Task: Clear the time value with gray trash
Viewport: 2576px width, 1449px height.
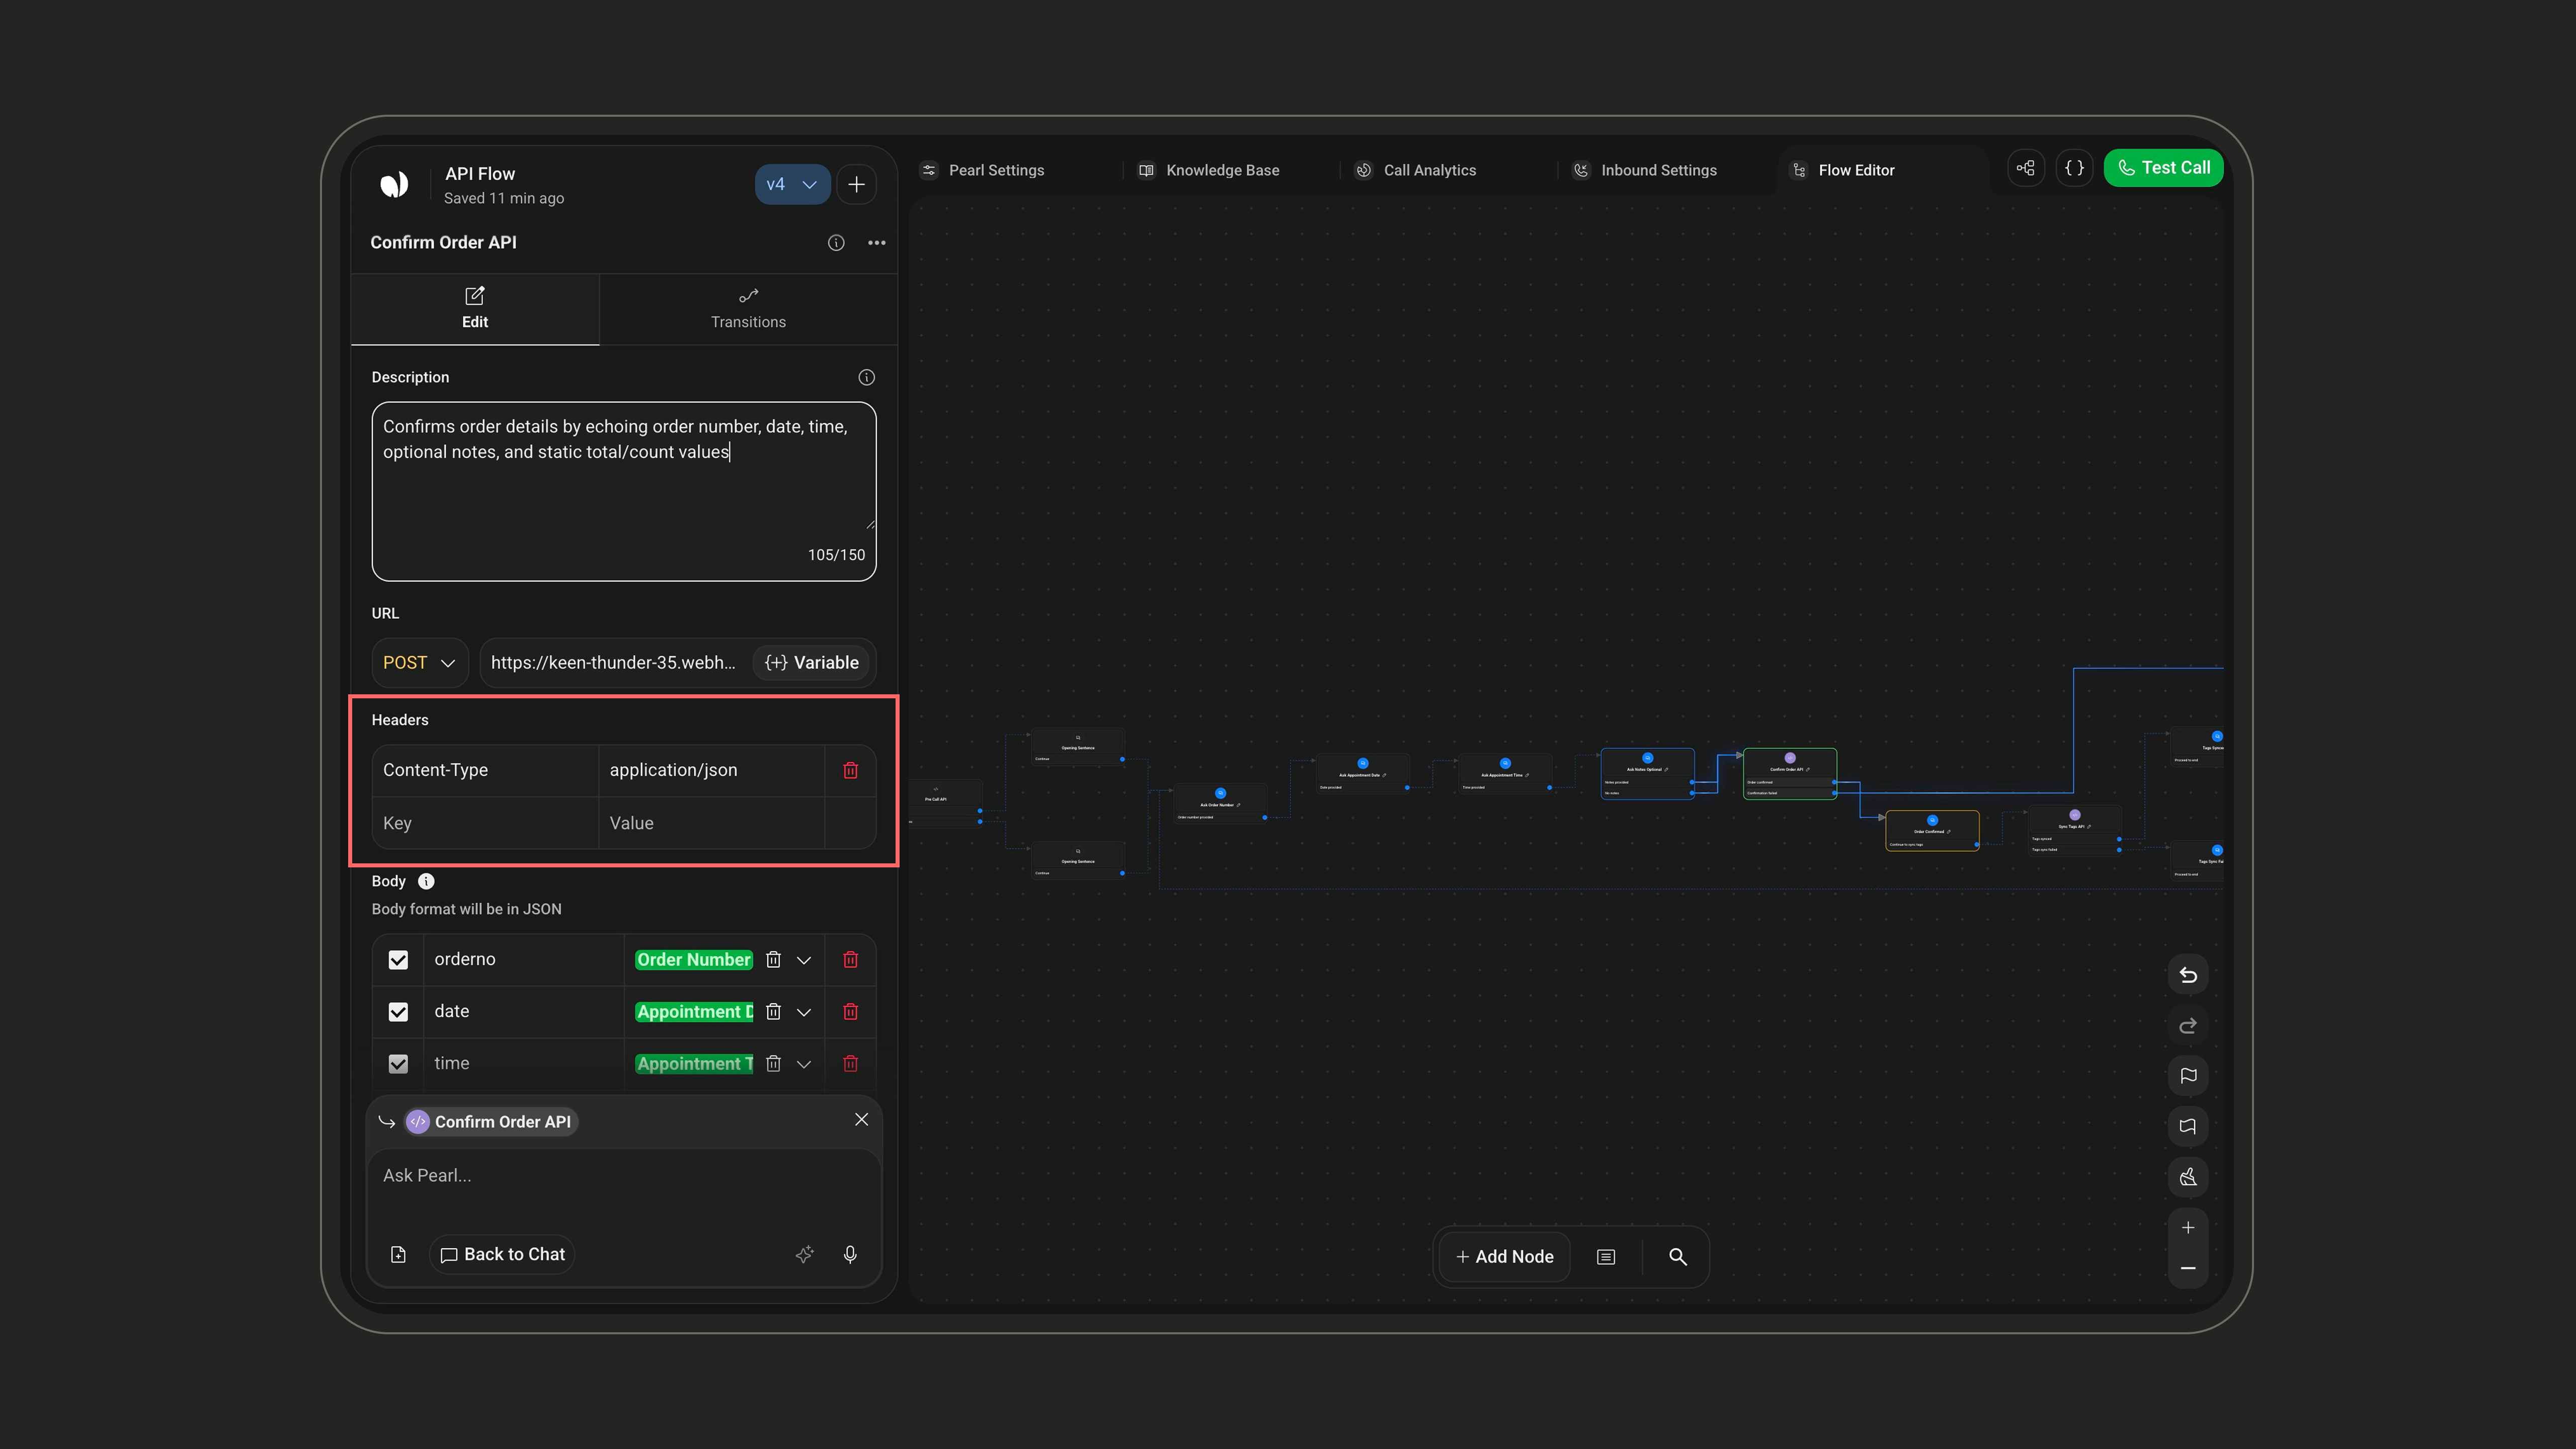Action: coord(773,1064)
